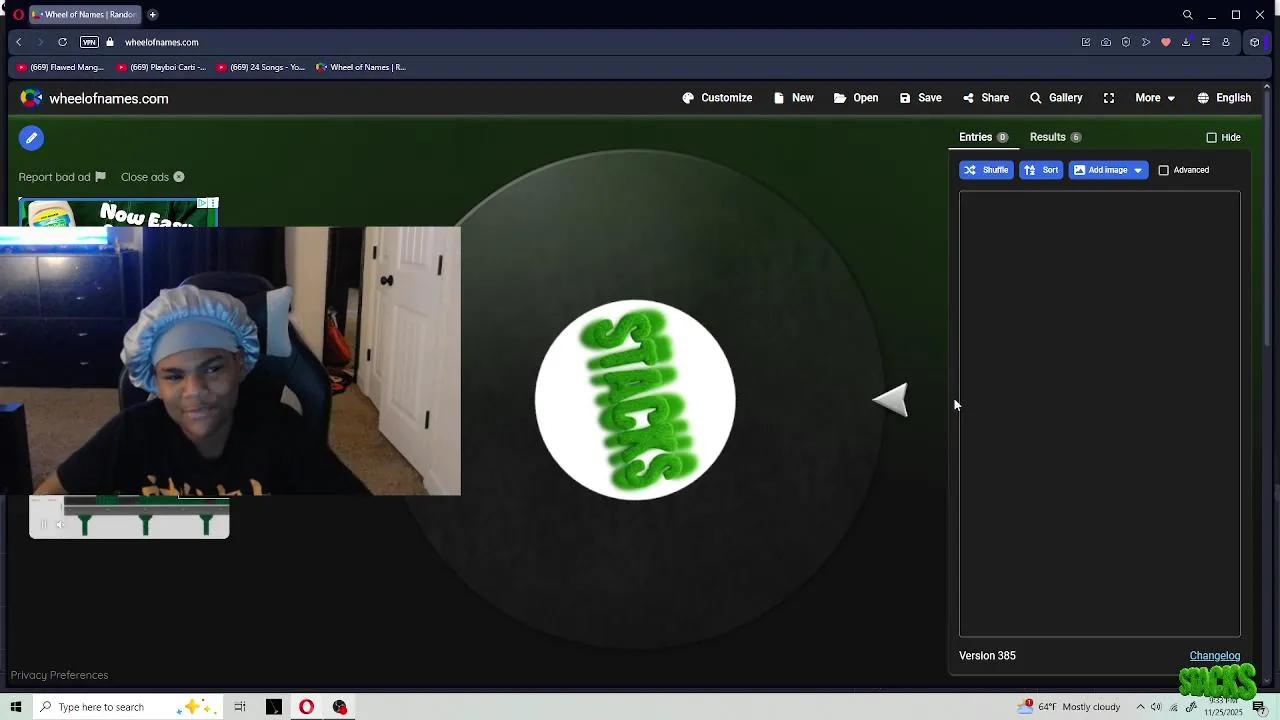Expand the More menu
This screenshot has width=1280, height=720.
click(x=1154, y=97)
